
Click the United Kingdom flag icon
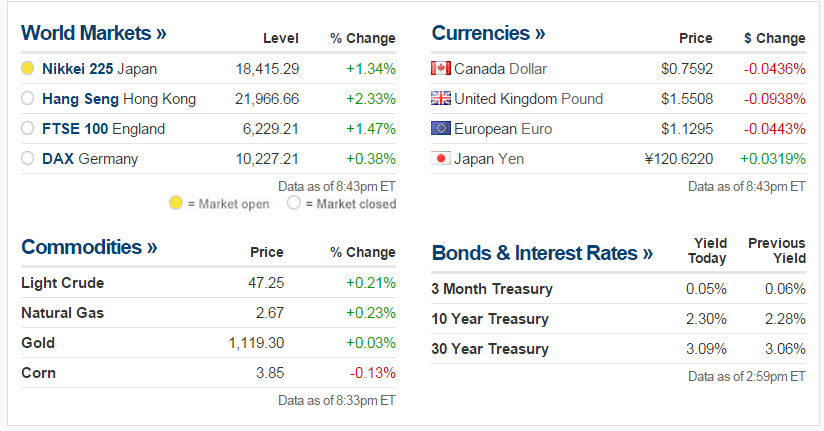[441, 98]
